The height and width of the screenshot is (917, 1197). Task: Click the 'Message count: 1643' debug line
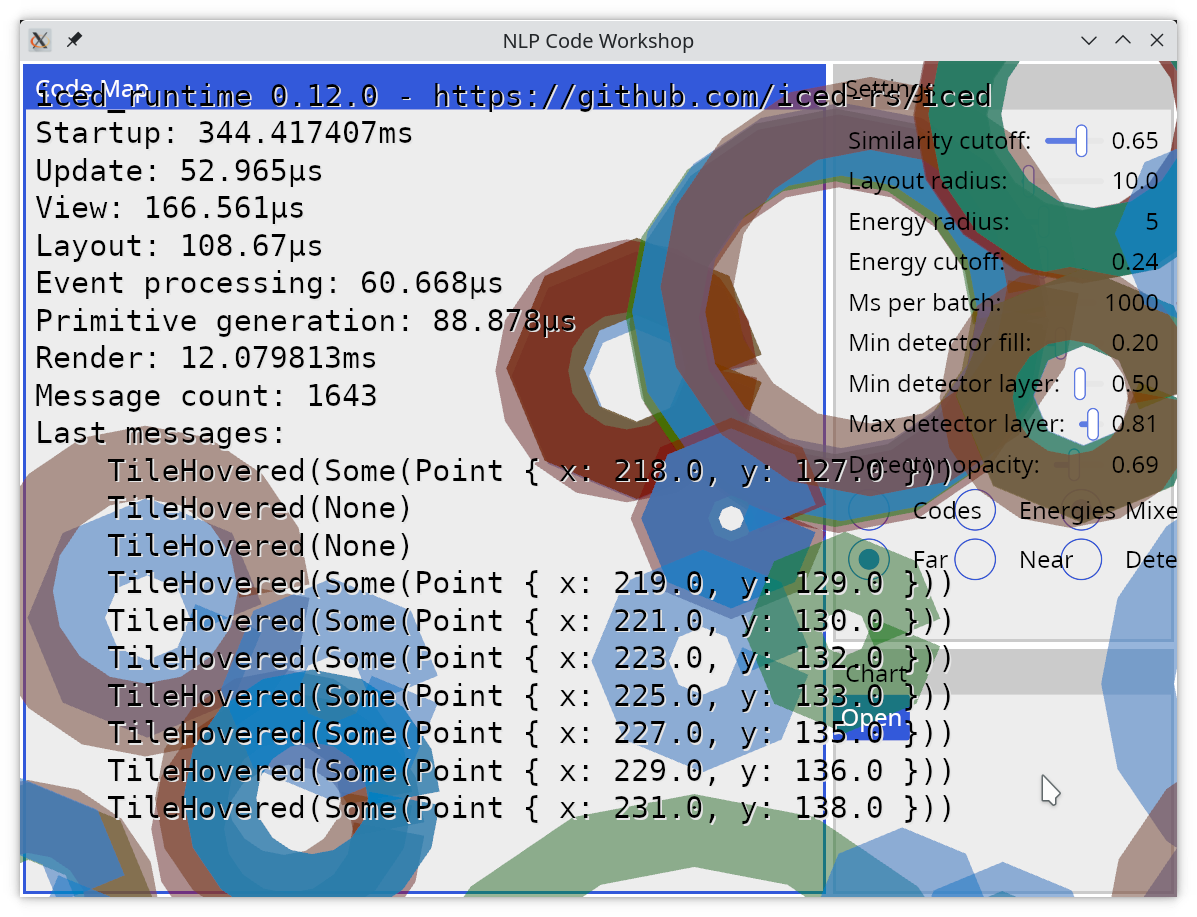(206, 396)
